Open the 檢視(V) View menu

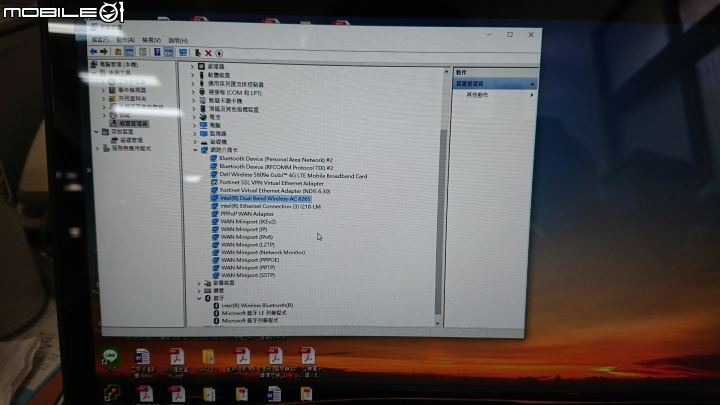(x=152, y=40)
